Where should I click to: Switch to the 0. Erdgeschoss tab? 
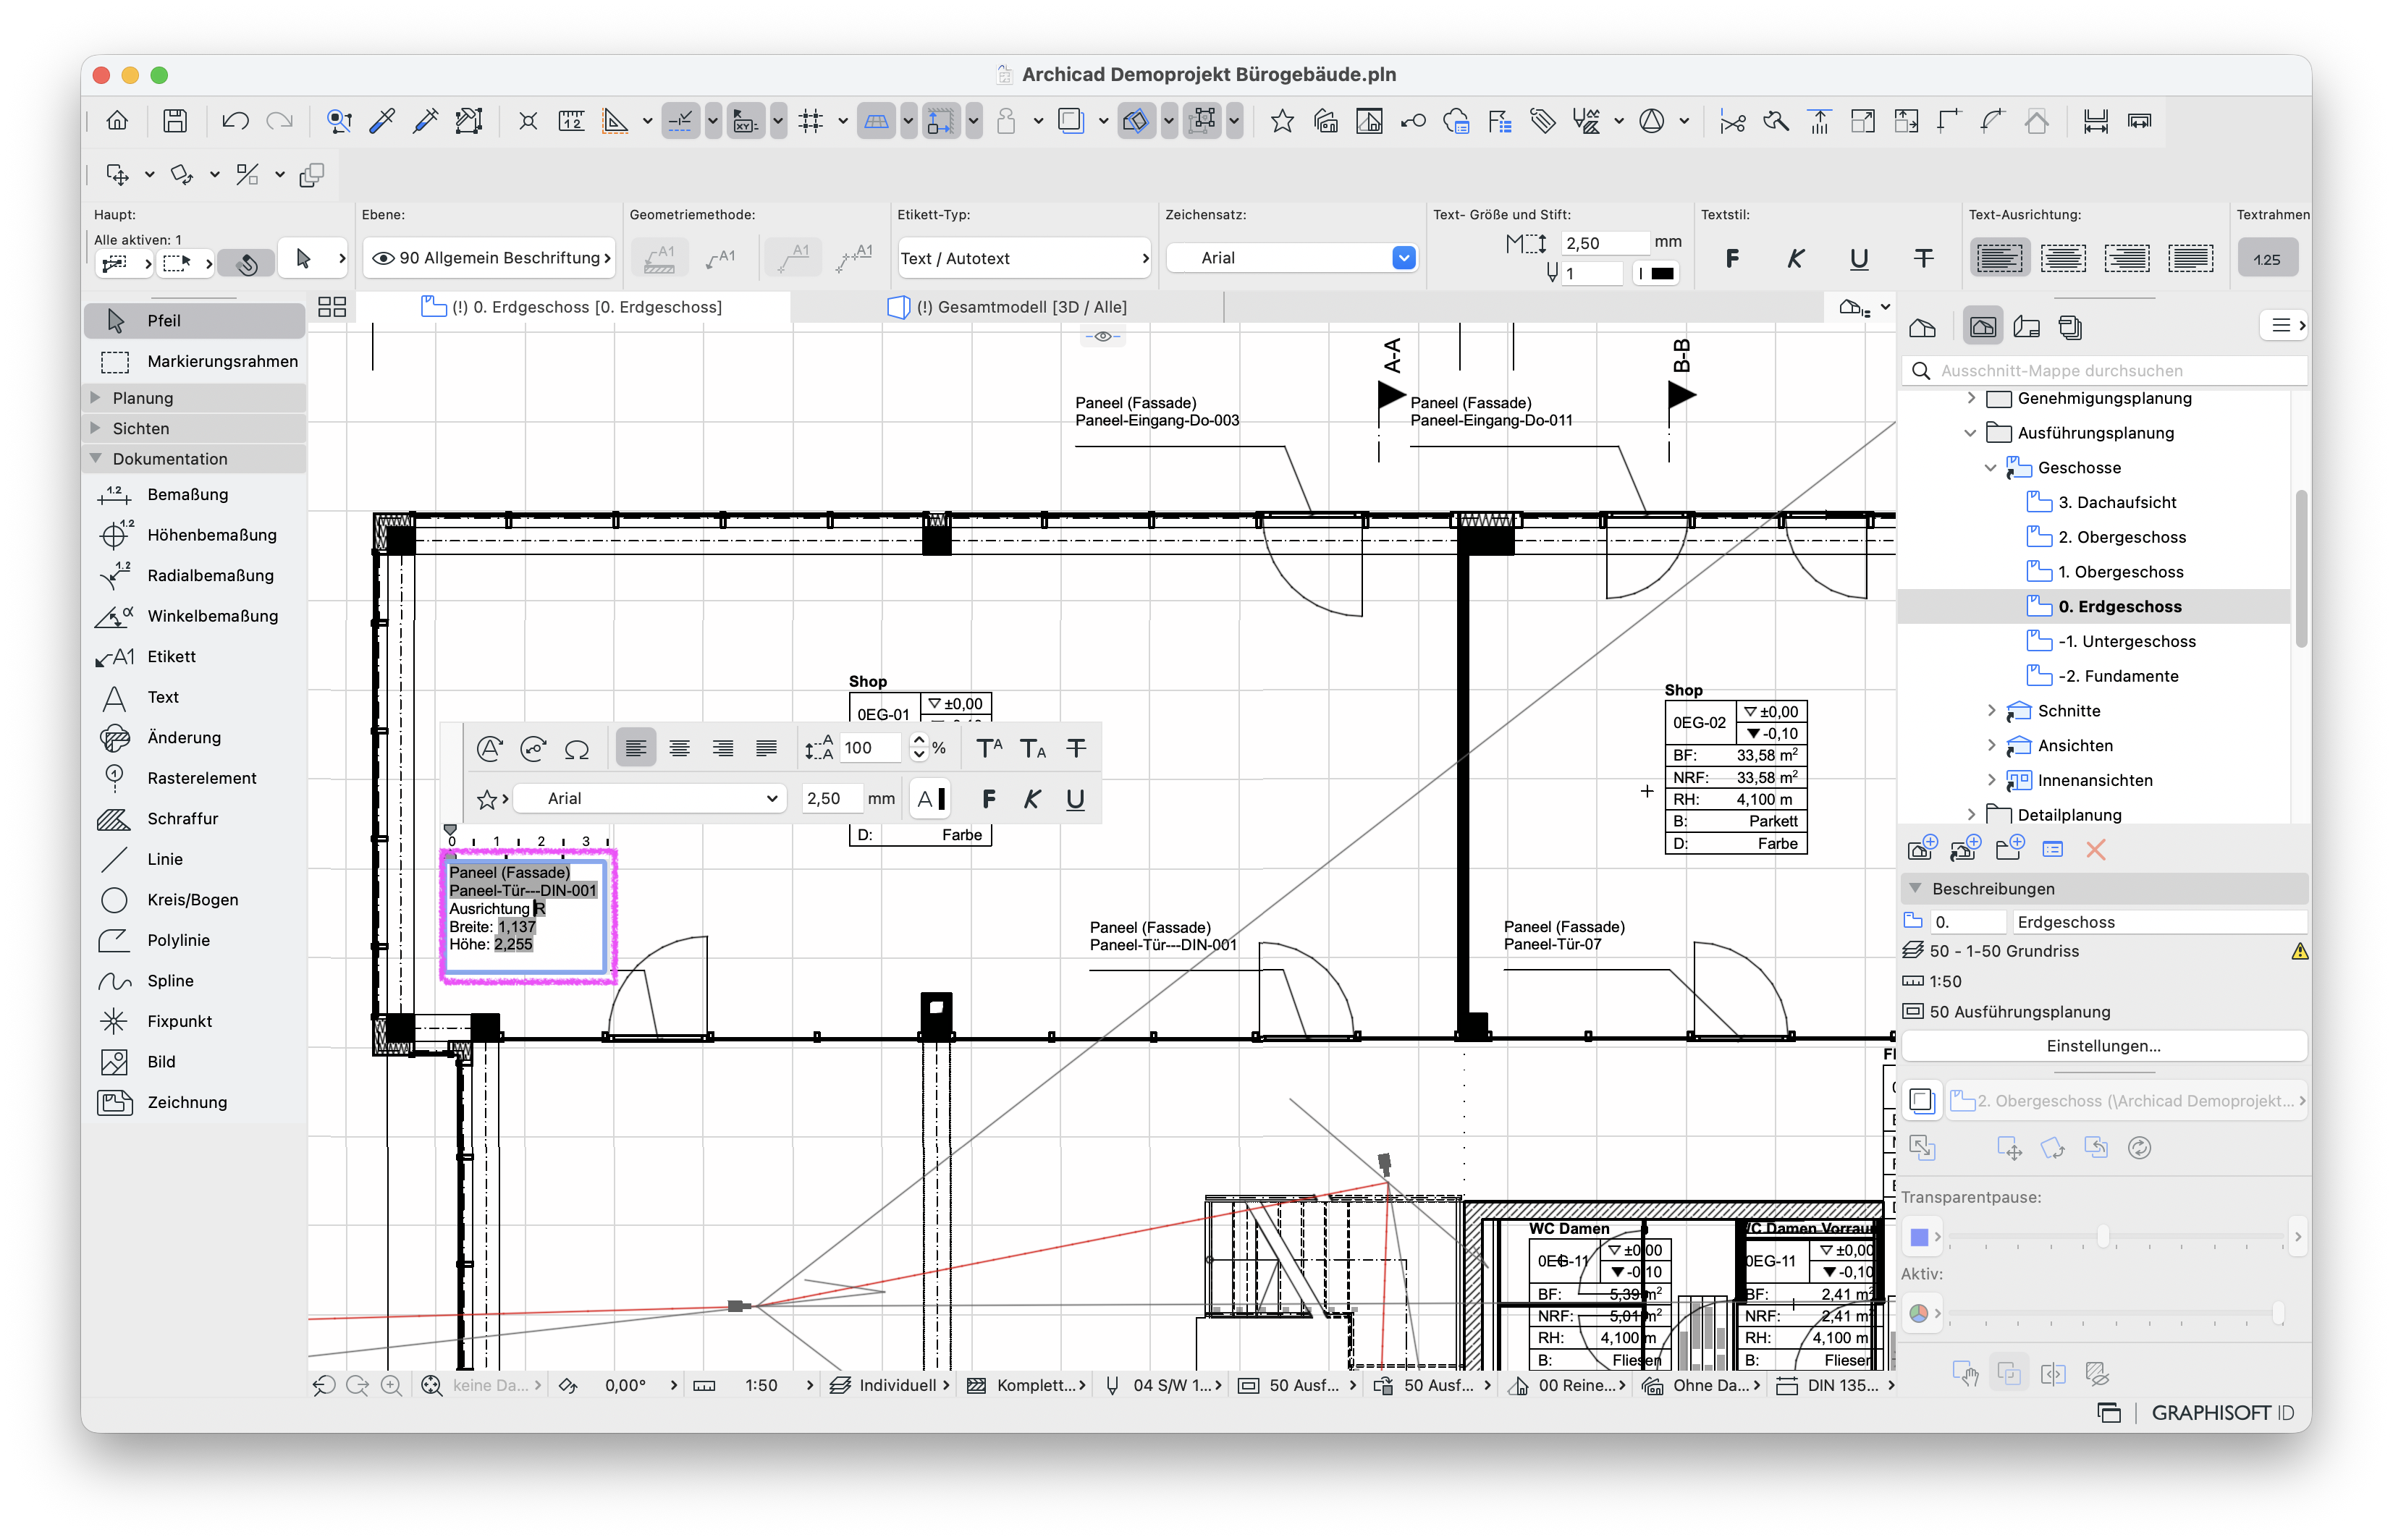(573, 307)
